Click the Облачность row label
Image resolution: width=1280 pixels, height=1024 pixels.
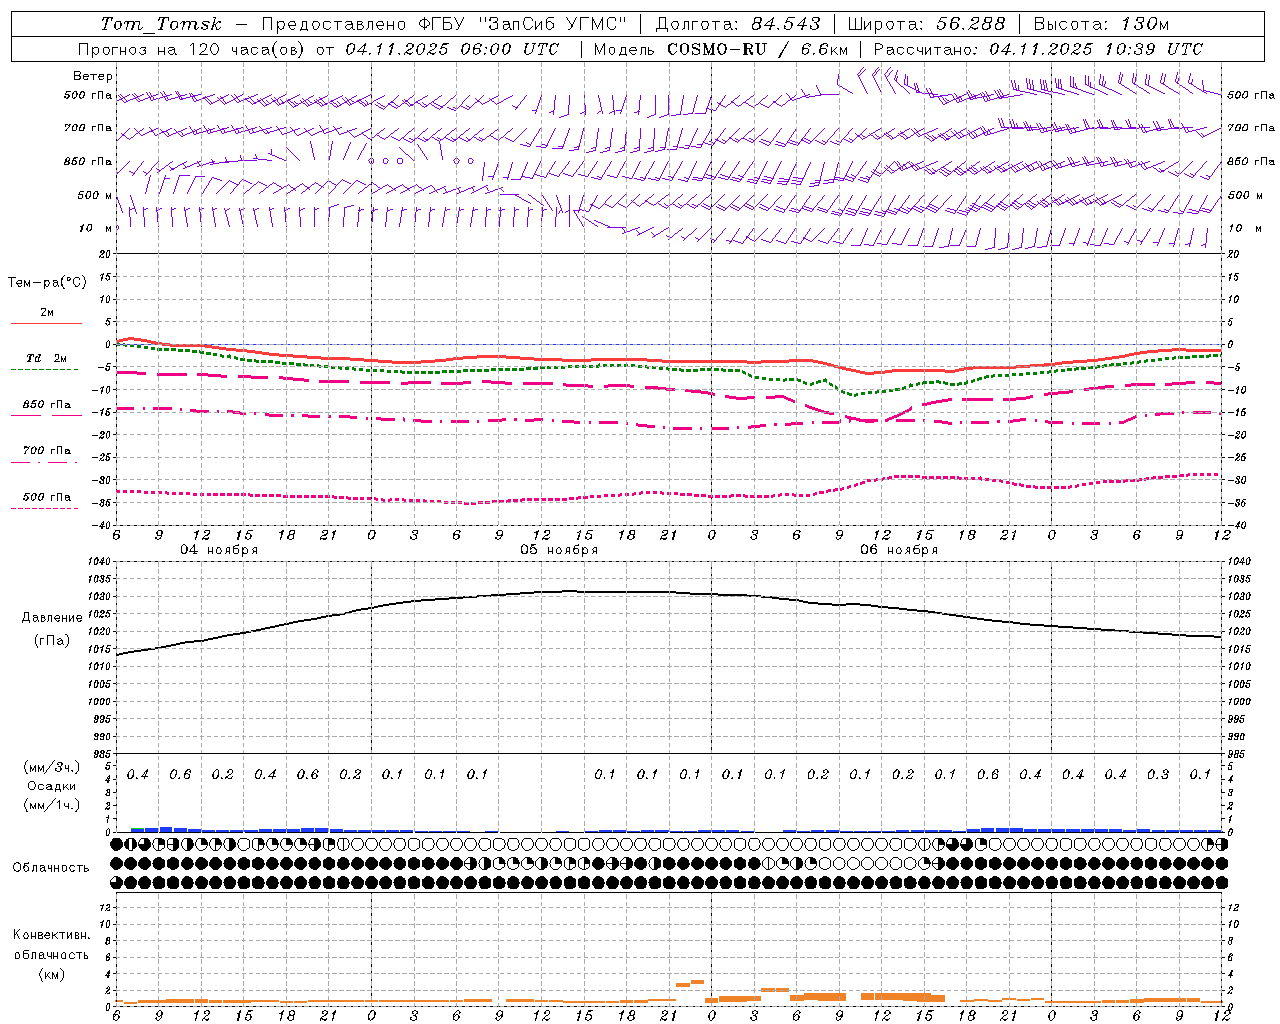pyautogui.click(x=51, y=867)
